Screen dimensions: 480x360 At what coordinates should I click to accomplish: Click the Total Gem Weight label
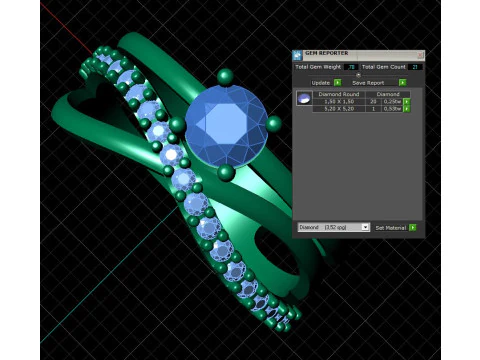click(318, 67)
